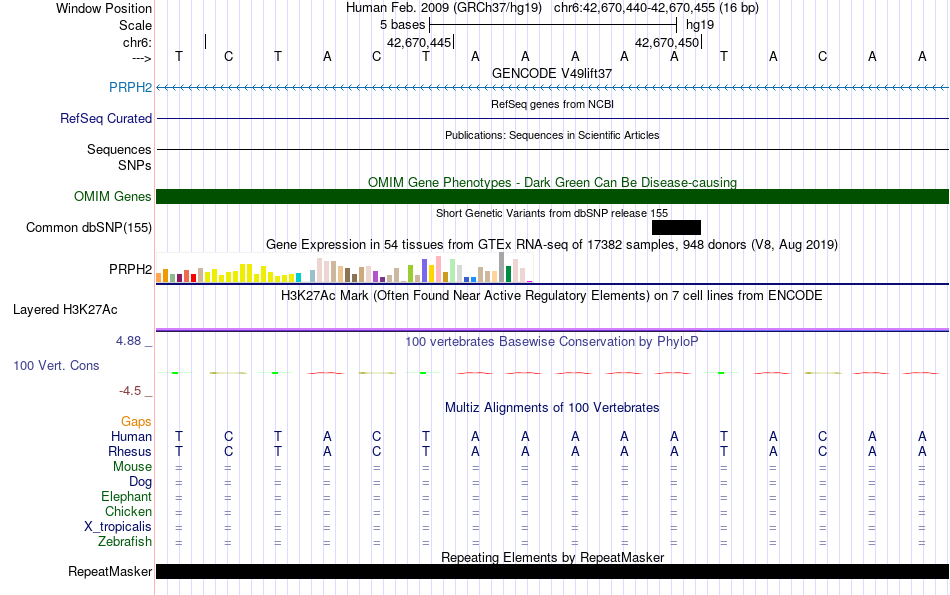Click the Layered H3K27Ac label
Viewport: 950px width, 595px height.
(x=65, y=310)
